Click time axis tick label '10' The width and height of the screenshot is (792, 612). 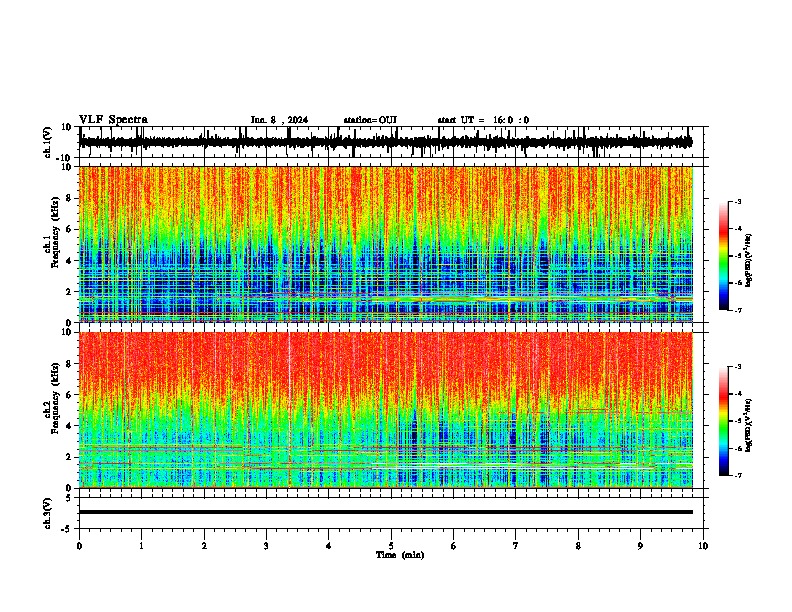(x=703, y=546)
